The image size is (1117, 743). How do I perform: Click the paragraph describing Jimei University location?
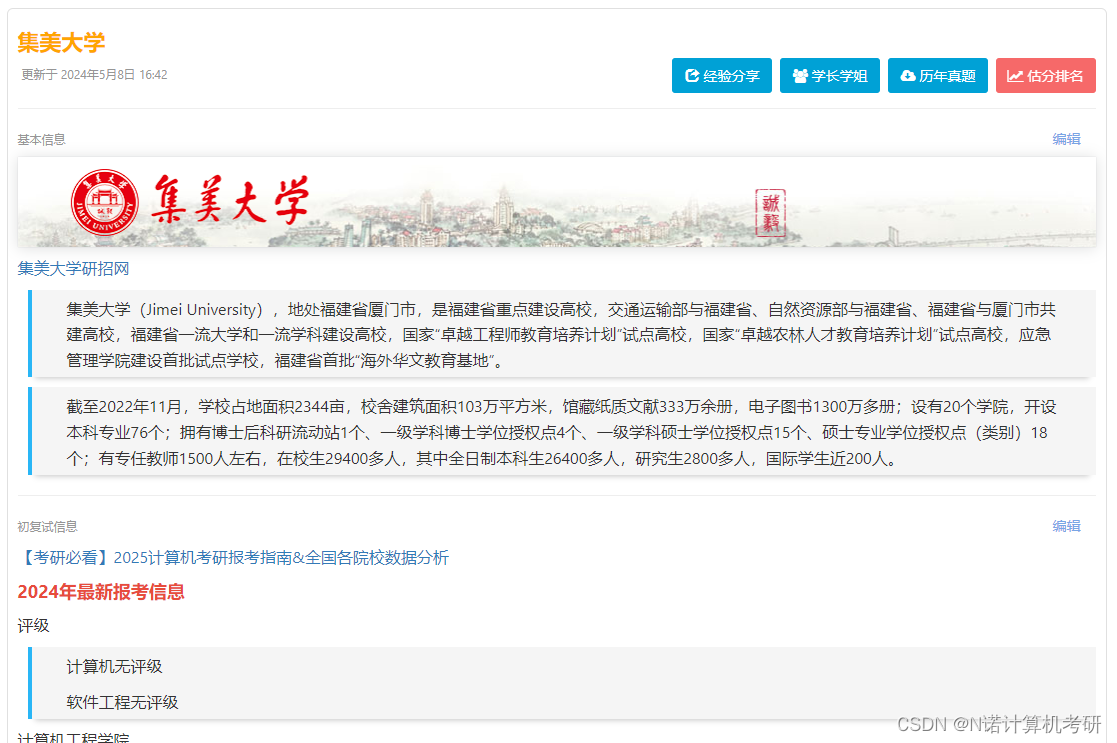[562, 335]
